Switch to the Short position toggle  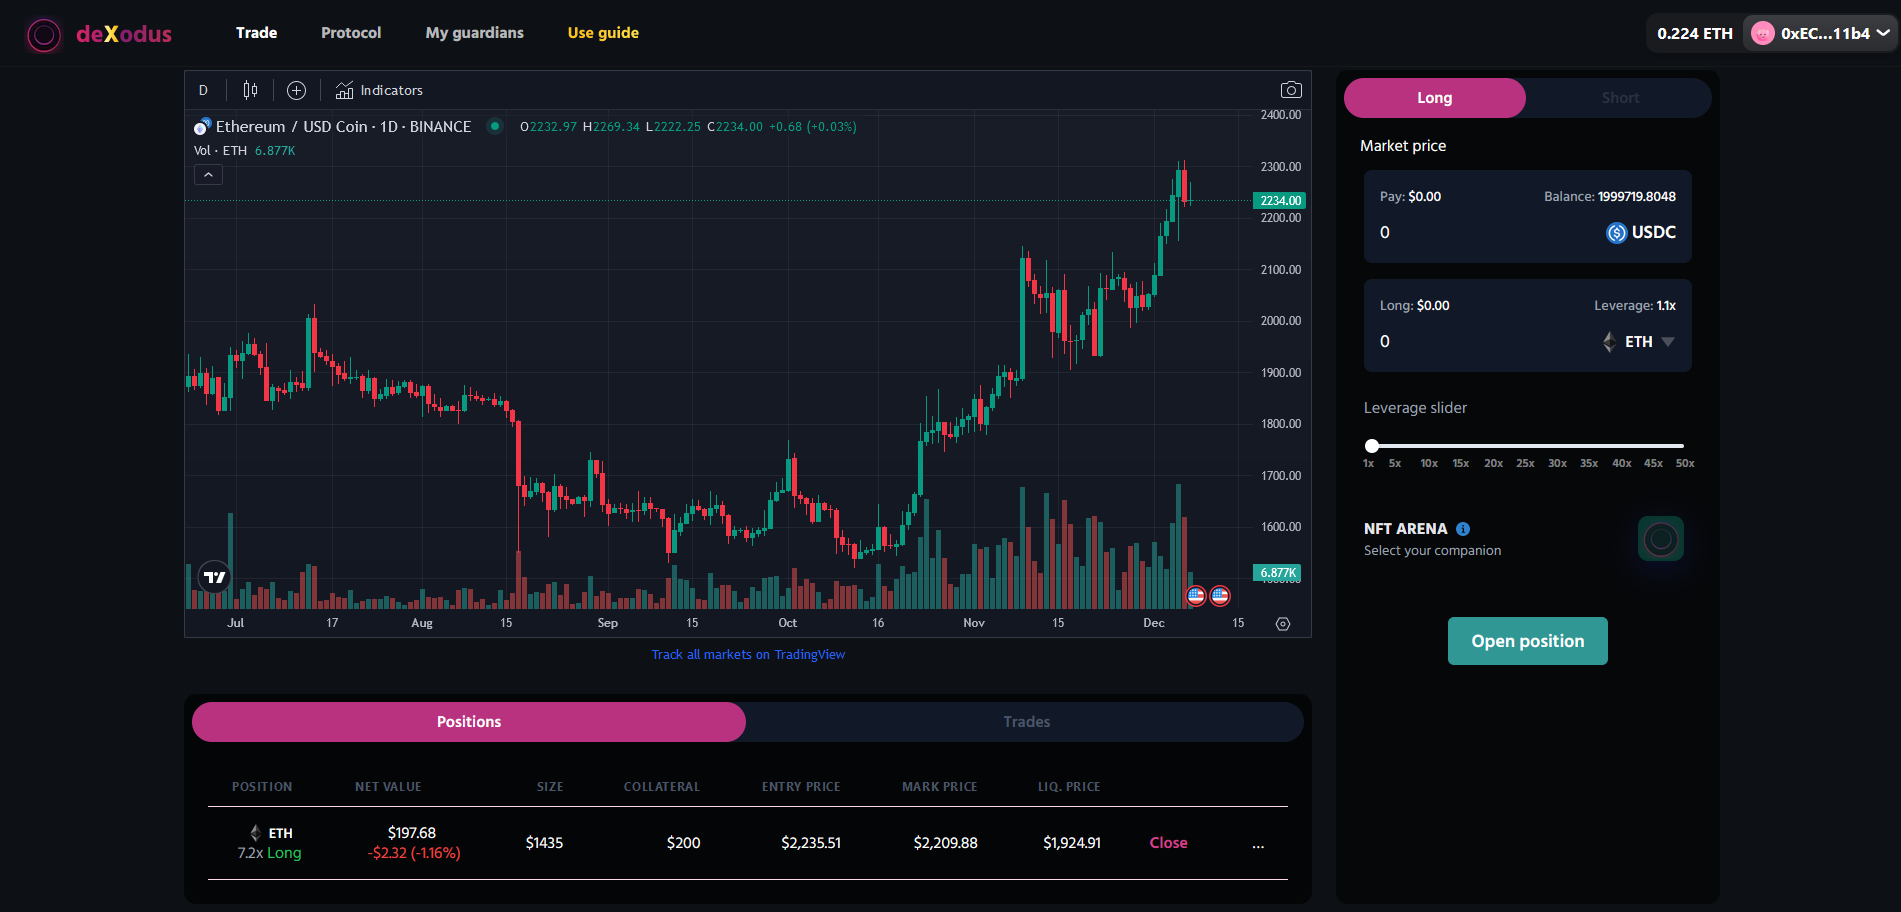click(x=1620, y=98)
